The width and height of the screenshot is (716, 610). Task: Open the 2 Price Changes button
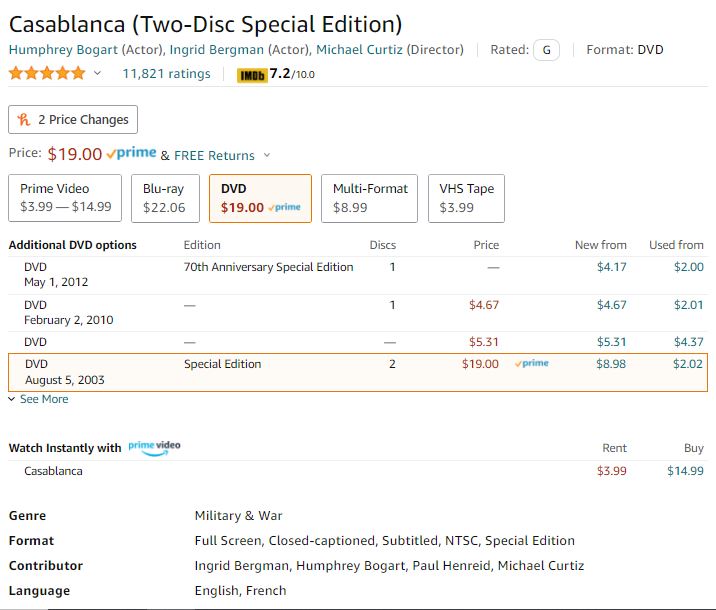pyautogui.click(x=73, y=120)
